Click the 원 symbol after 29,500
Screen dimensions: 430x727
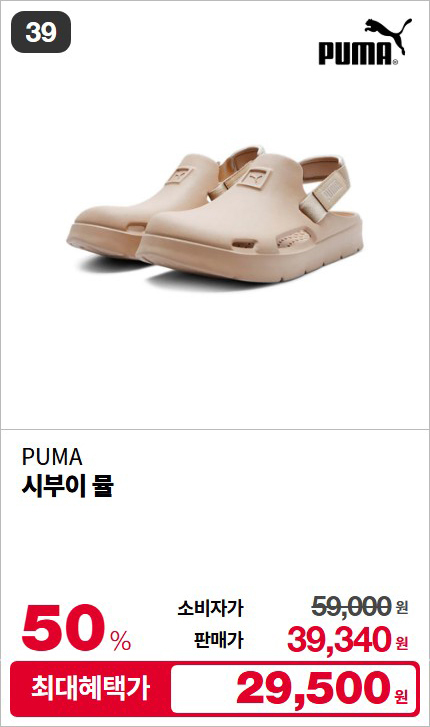[x=401, y=695]
